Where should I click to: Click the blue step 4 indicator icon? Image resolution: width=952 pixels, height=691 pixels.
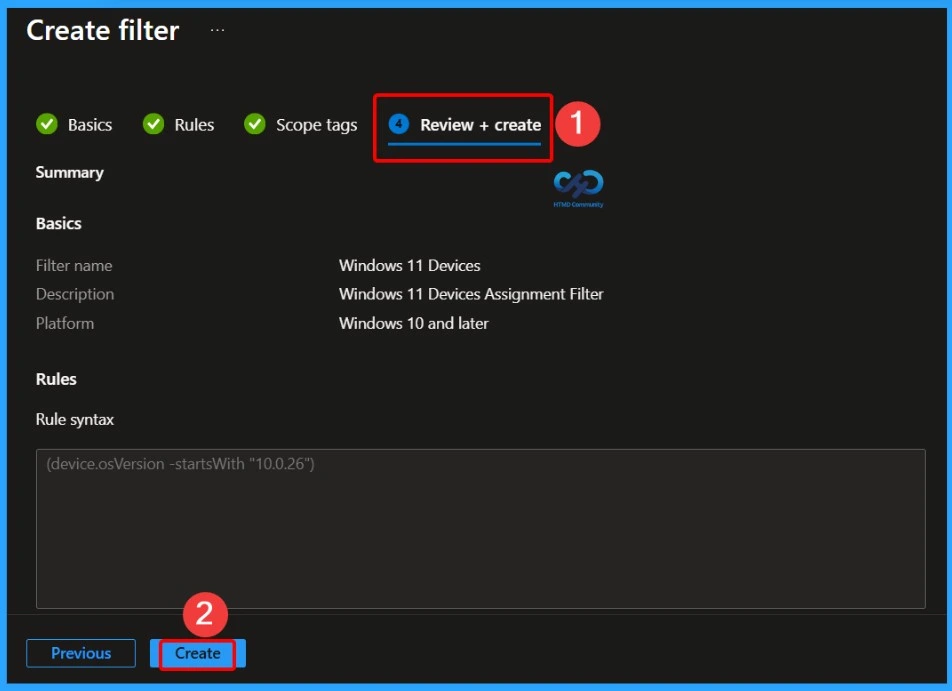[400, 124]
